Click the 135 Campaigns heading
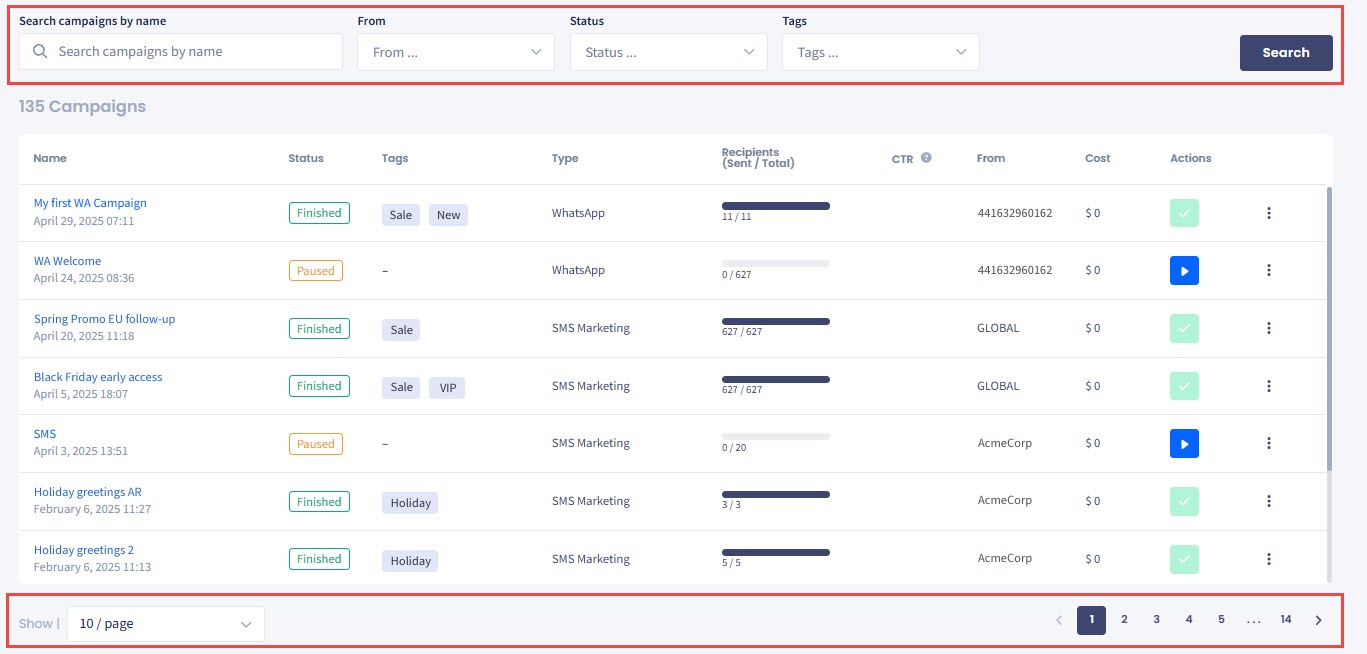Image resolution: width=1367 pixels, height=654 pixels. pos(82,106)
